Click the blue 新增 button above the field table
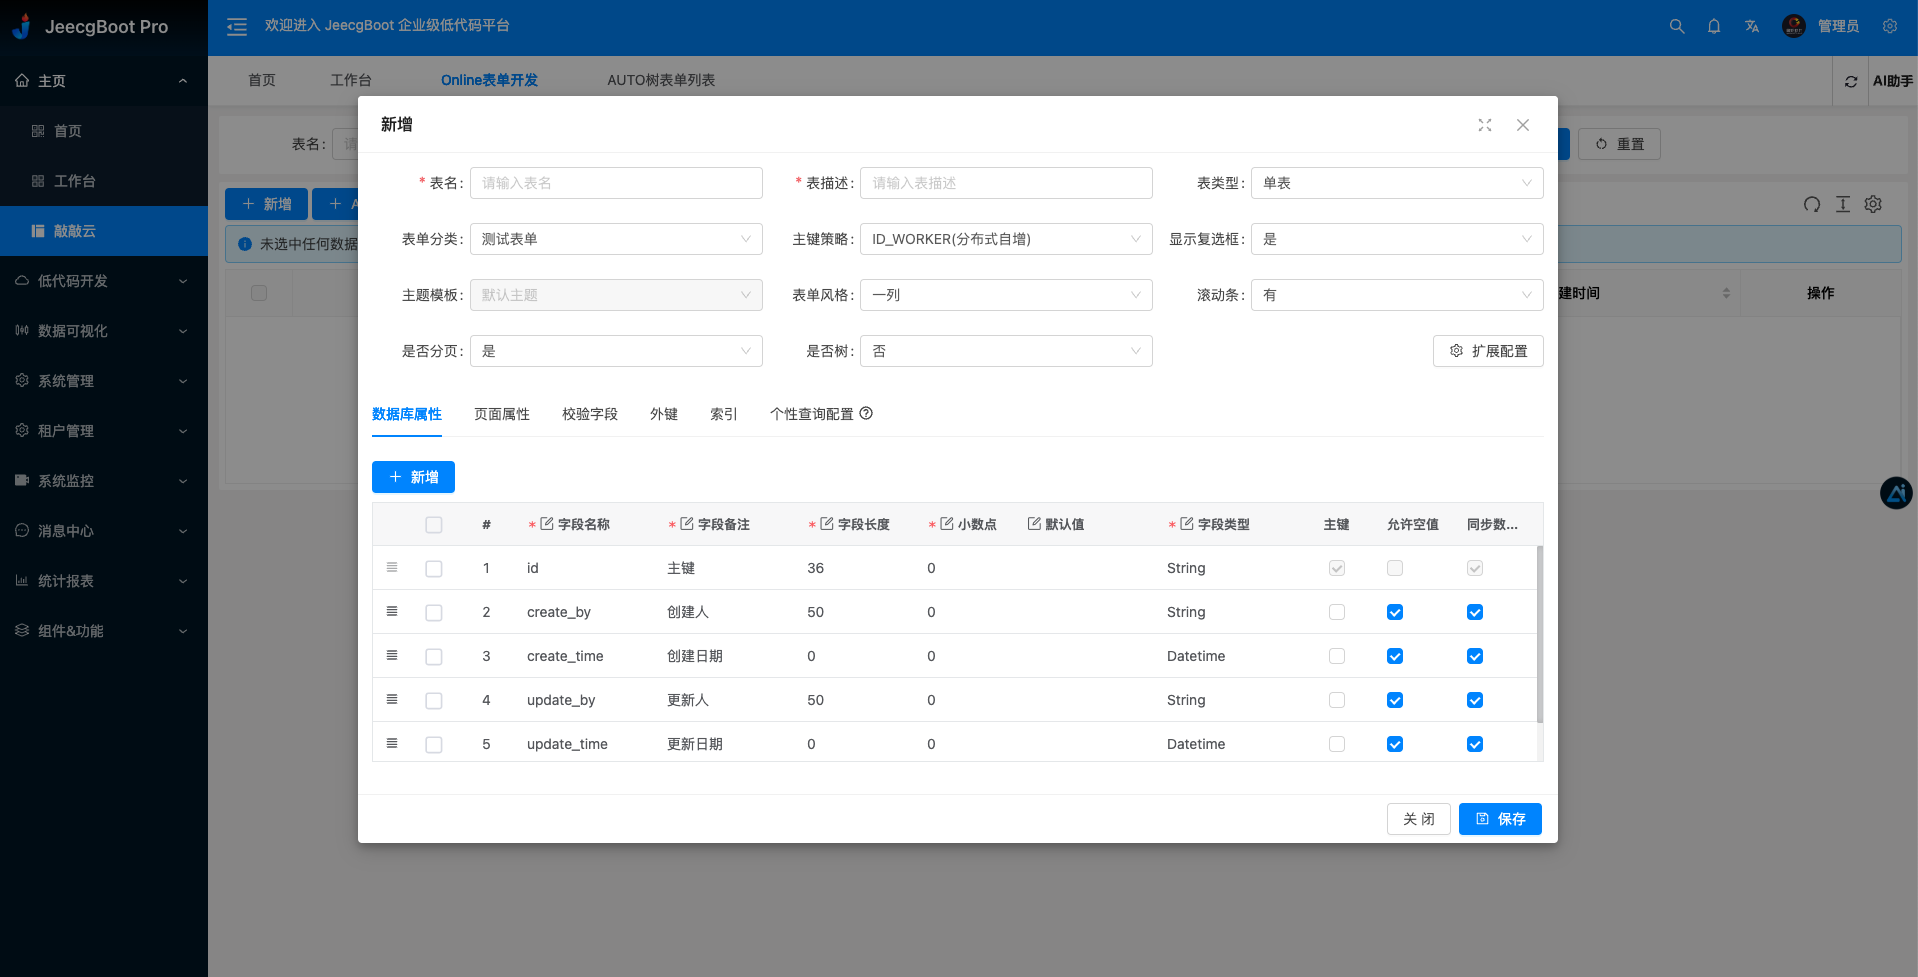The height and width of the screenshot is (977, 1918). point(413,477)
